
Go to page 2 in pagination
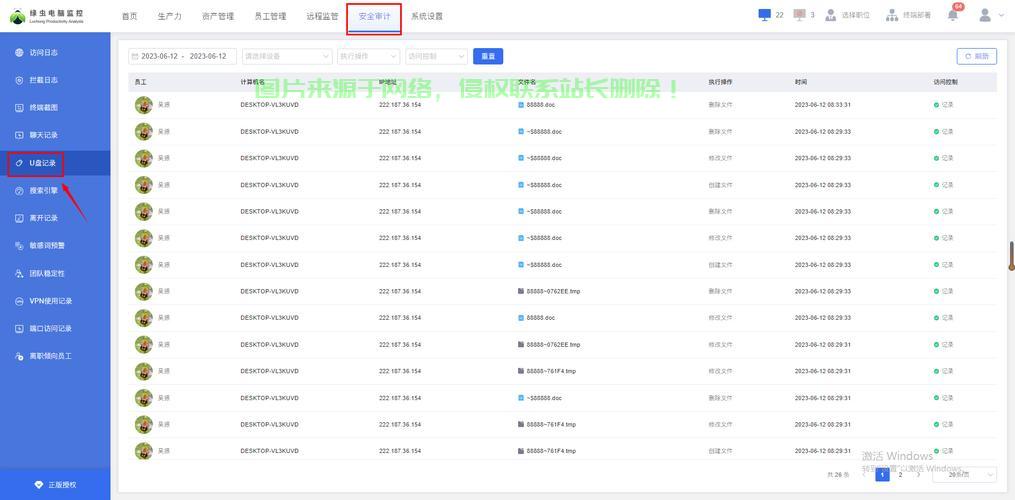[900, 475]
